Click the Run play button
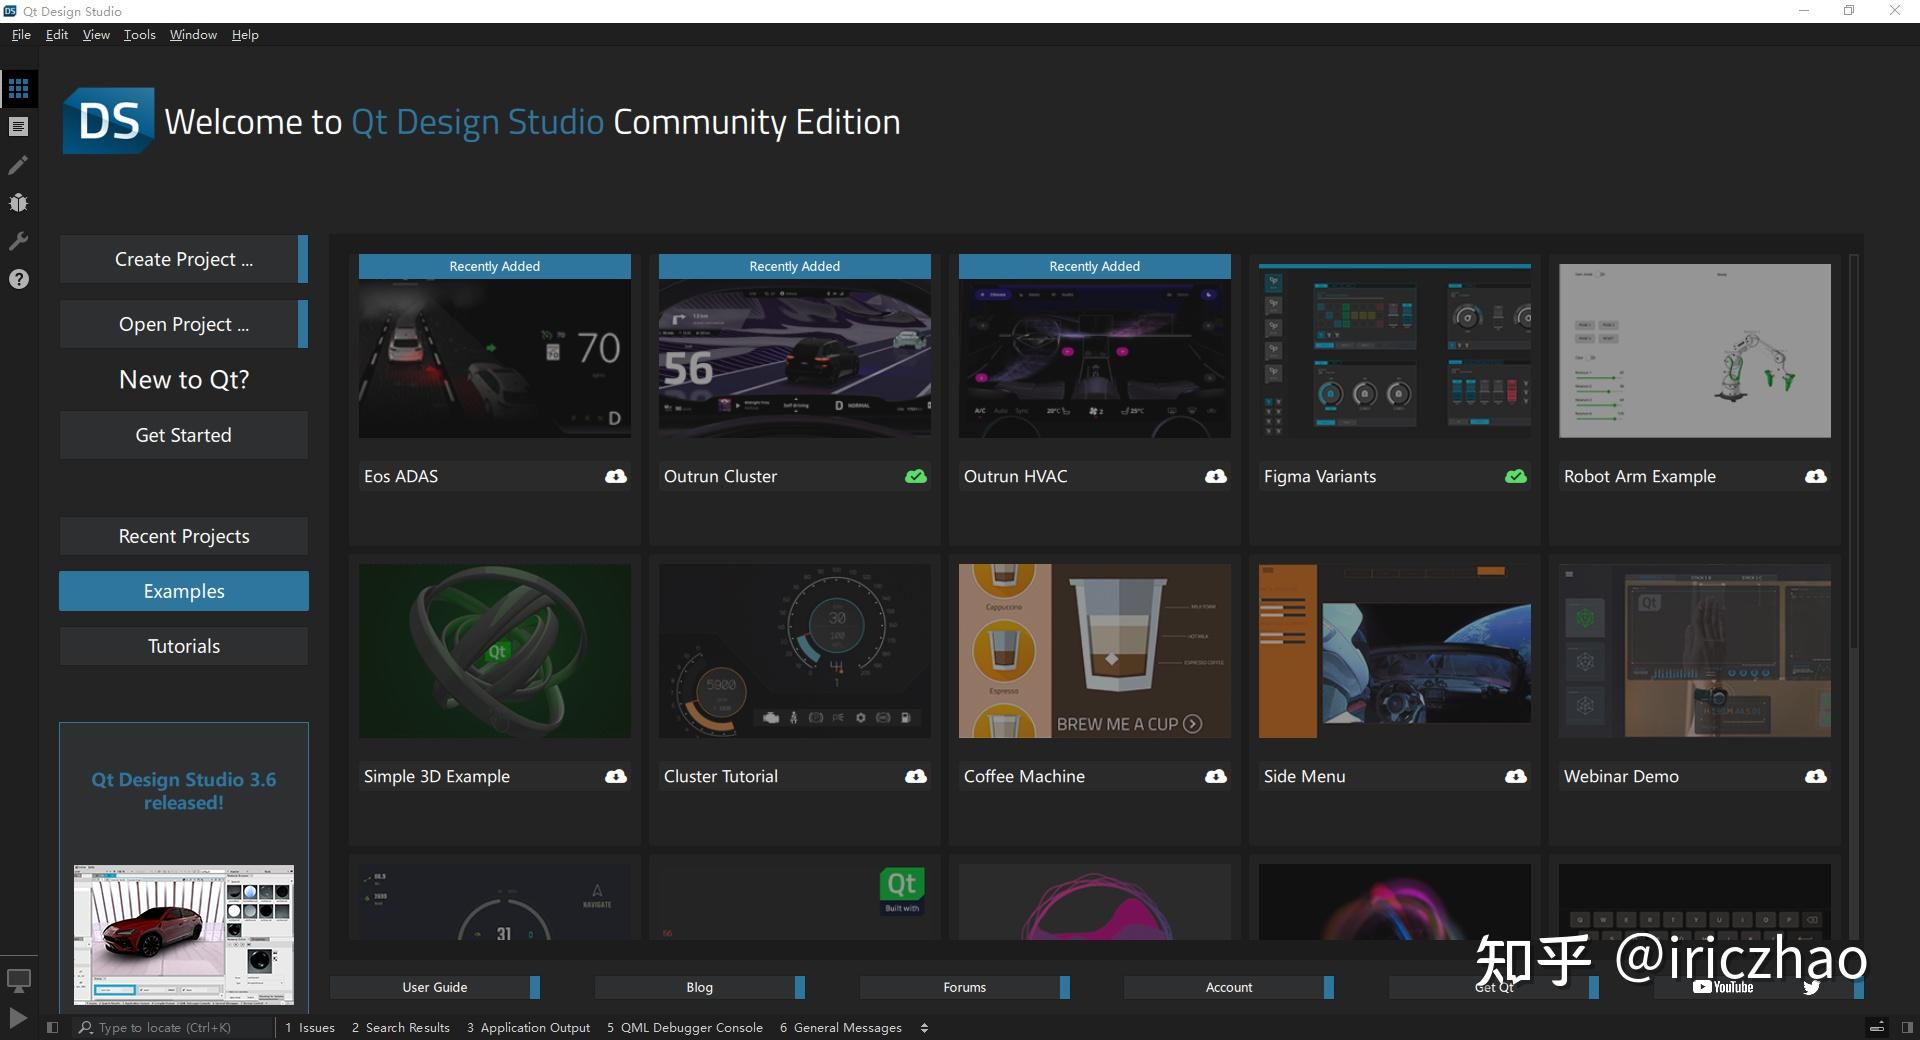1920x1040 pixels. [x=18, y=1018]
